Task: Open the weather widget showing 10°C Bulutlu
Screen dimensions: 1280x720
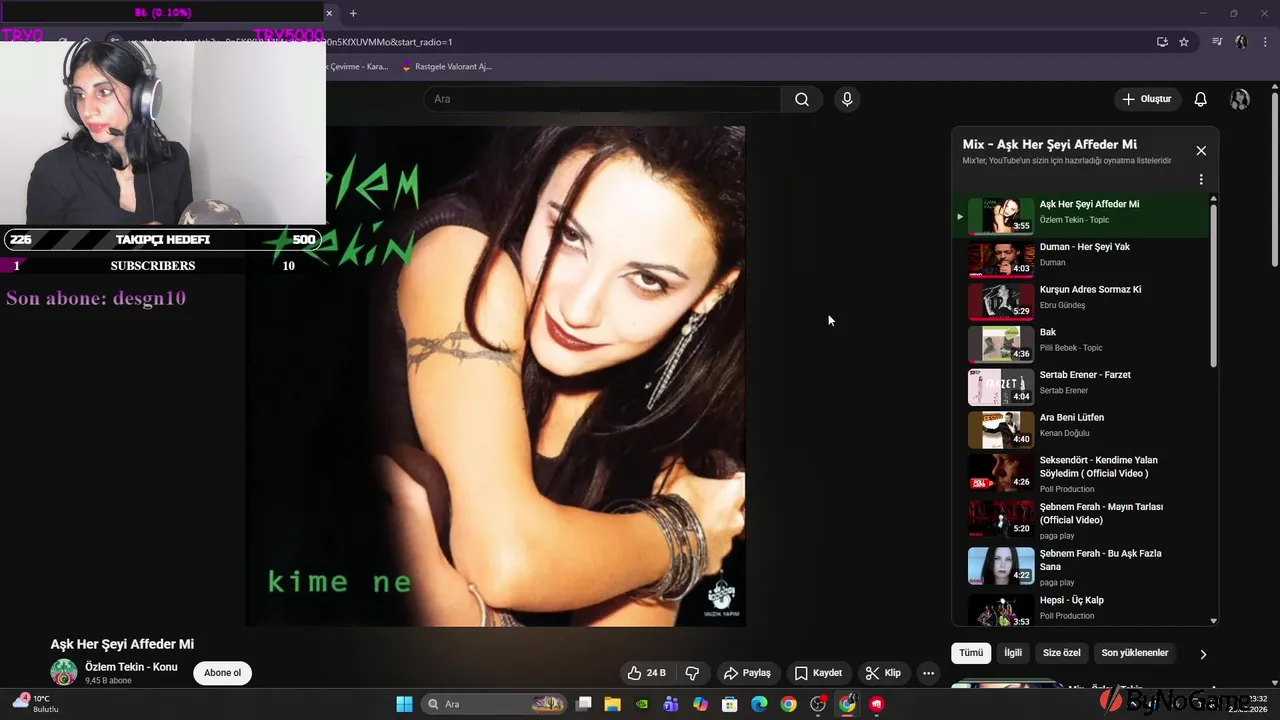Action: tap(35, 704)
